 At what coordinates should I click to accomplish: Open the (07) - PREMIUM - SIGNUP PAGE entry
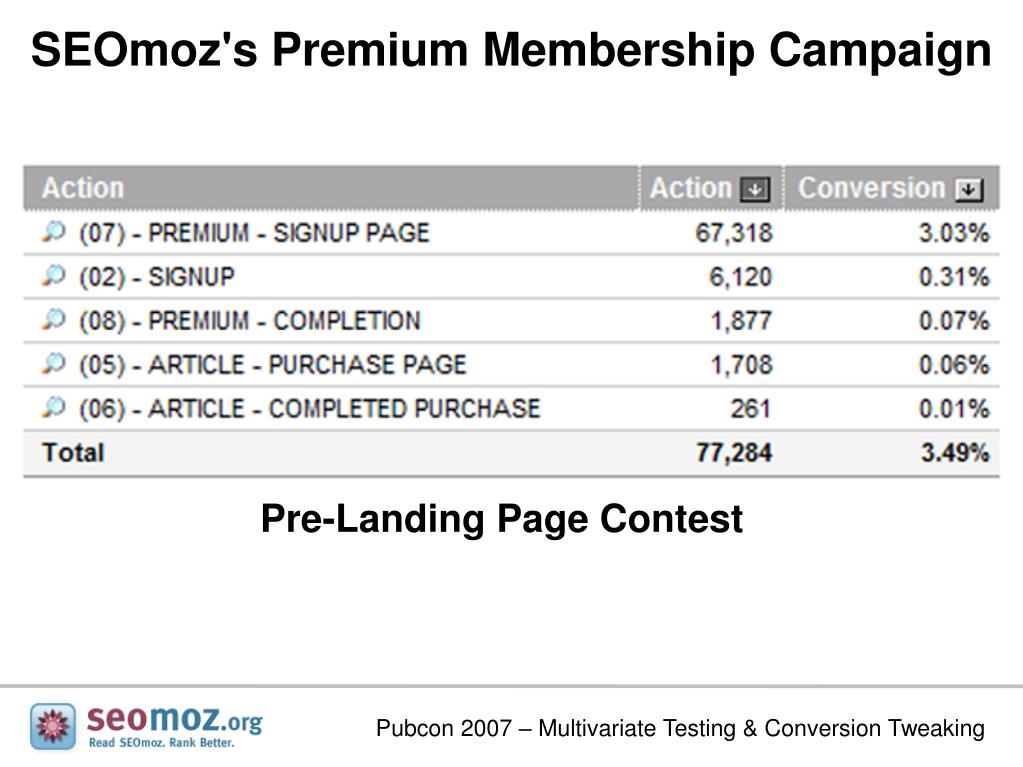(x=254, y=233)
